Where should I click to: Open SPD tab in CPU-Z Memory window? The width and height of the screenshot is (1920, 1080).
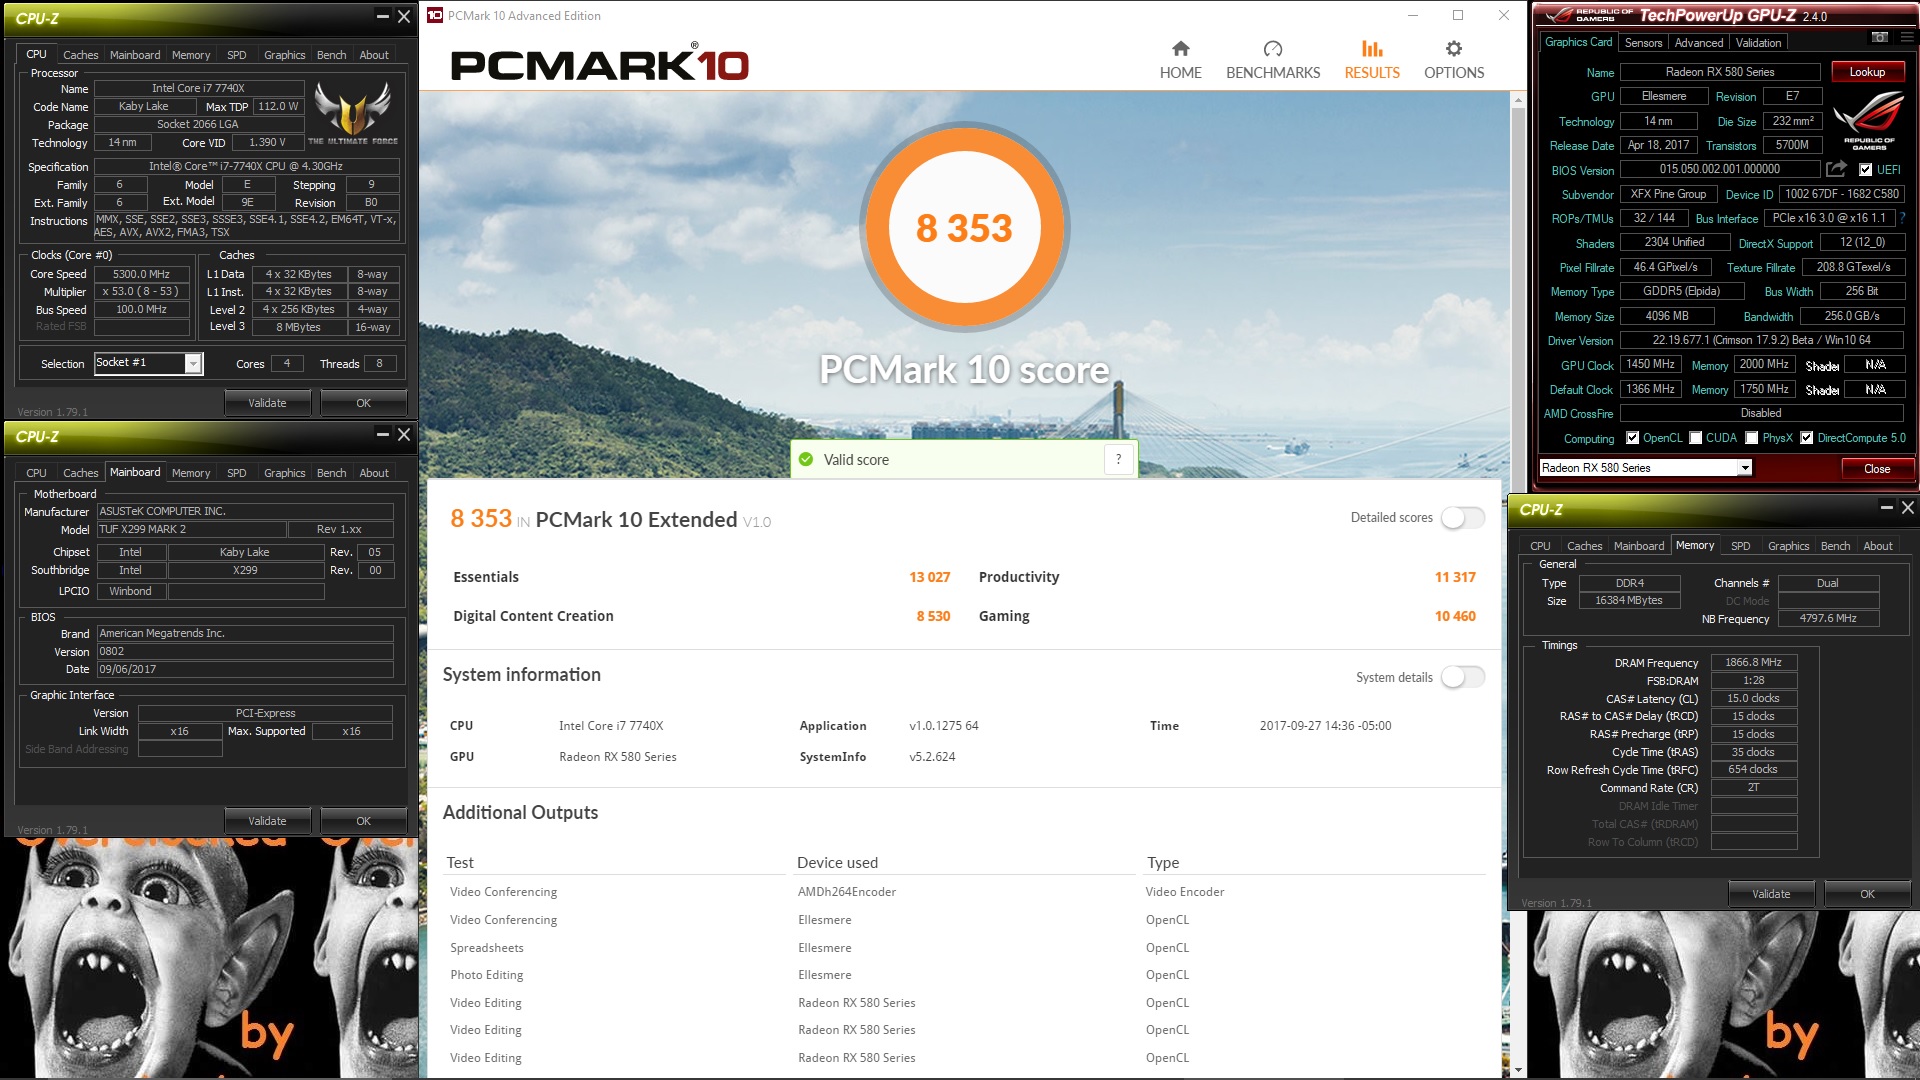click(1740, 546)
